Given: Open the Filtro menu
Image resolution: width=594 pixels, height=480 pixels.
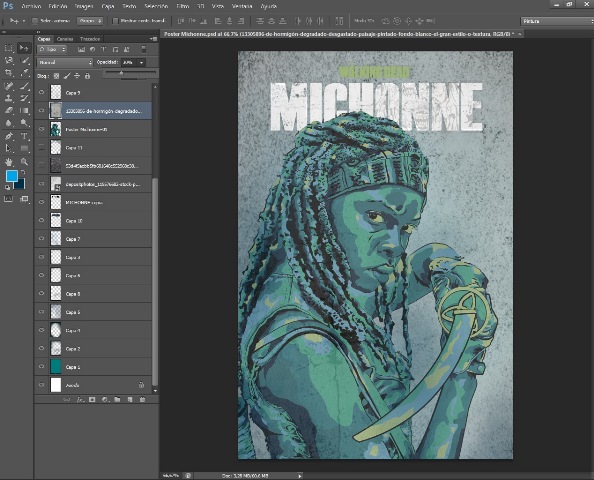Looking at the screenshot, I should 183,6.
